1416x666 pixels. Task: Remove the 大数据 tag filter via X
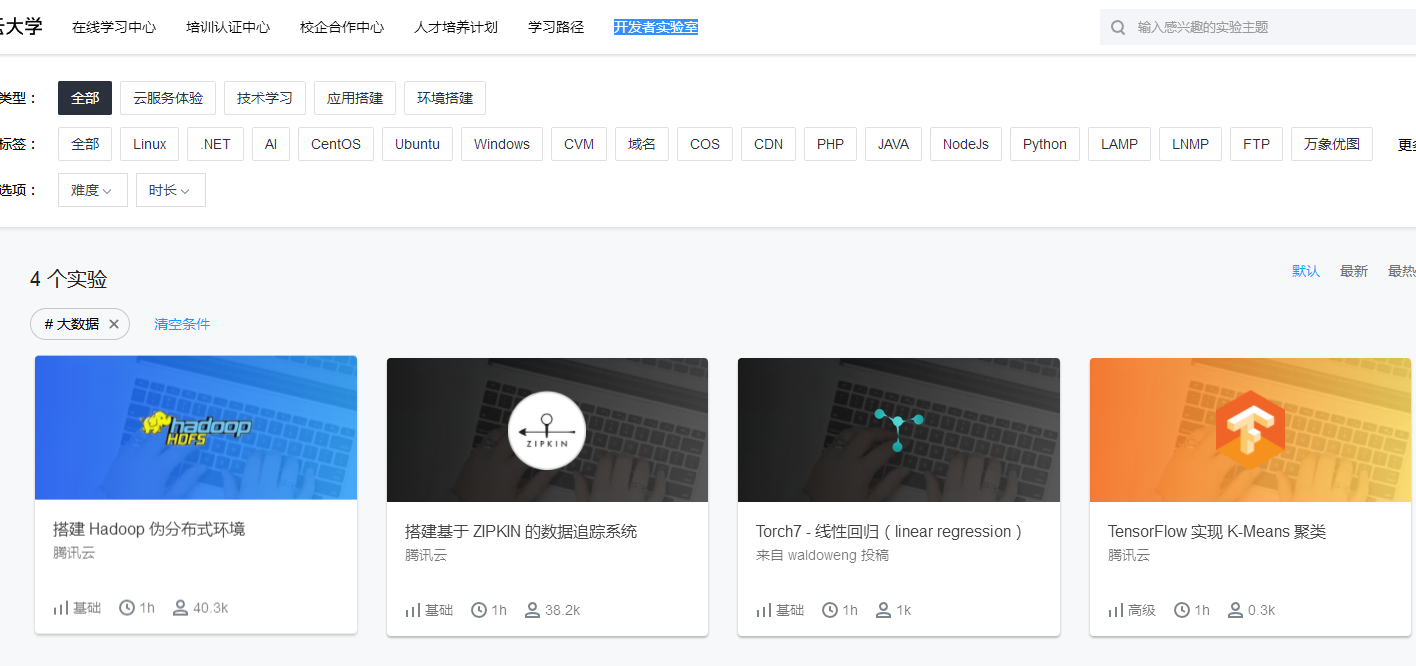(x=114, y=324)
